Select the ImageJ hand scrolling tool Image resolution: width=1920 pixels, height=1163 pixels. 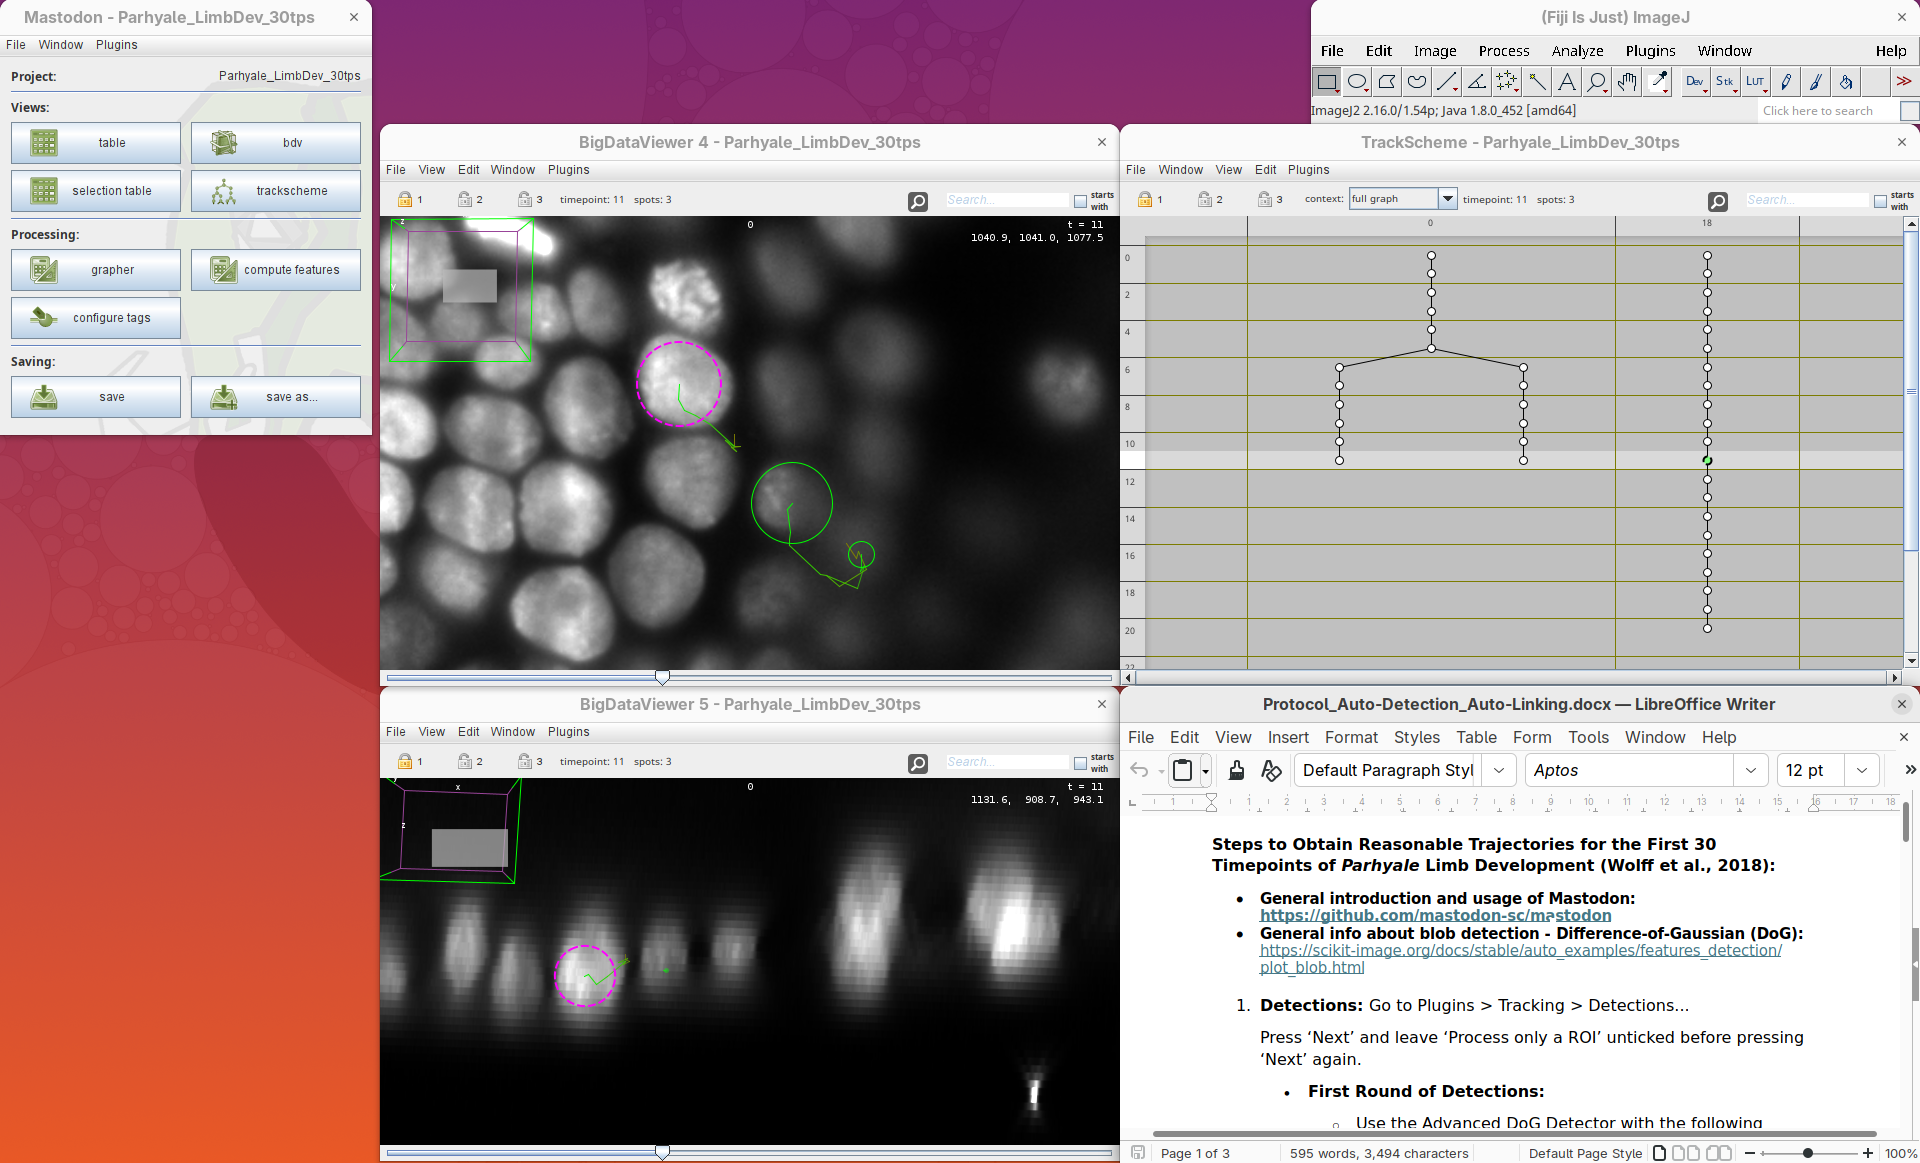pyautogui.click(x=1627, y=82)
